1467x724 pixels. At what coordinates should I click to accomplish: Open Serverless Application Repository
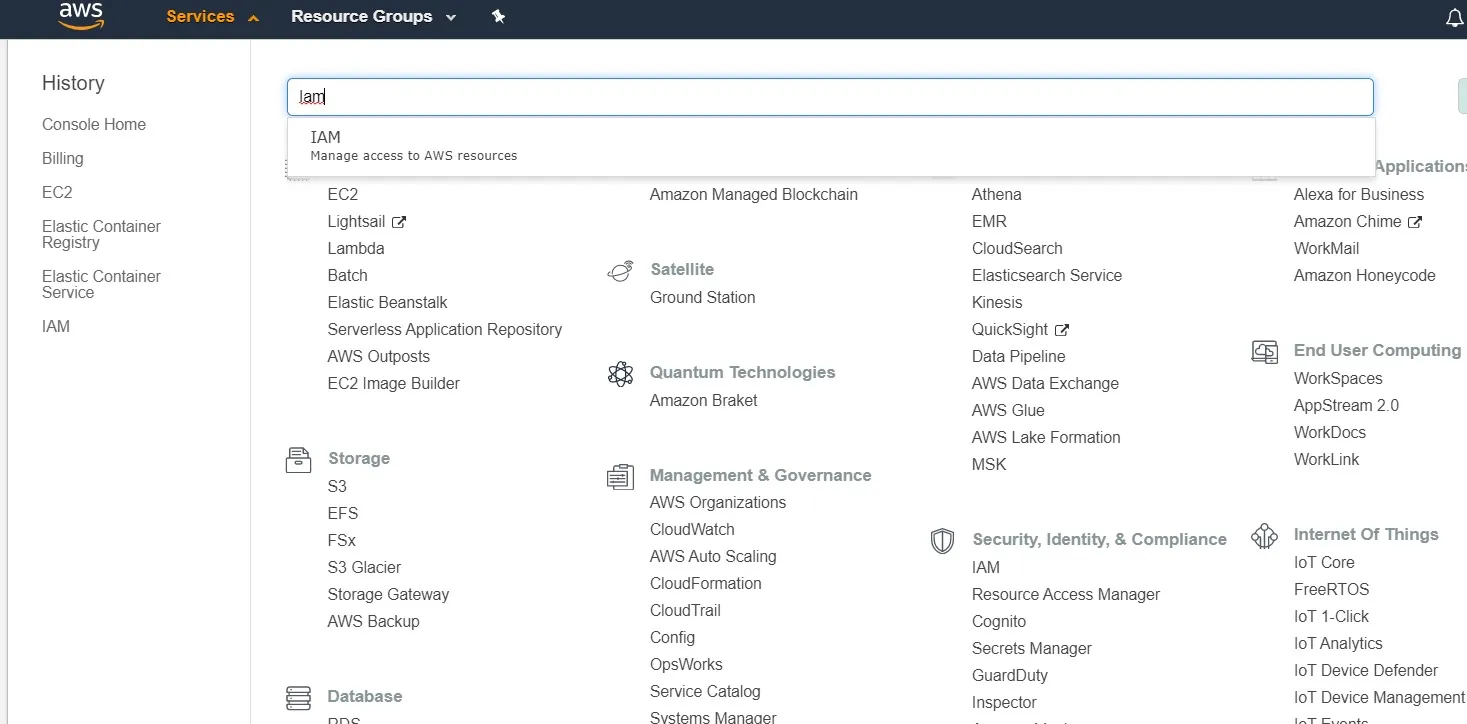[x=445, y=329]
